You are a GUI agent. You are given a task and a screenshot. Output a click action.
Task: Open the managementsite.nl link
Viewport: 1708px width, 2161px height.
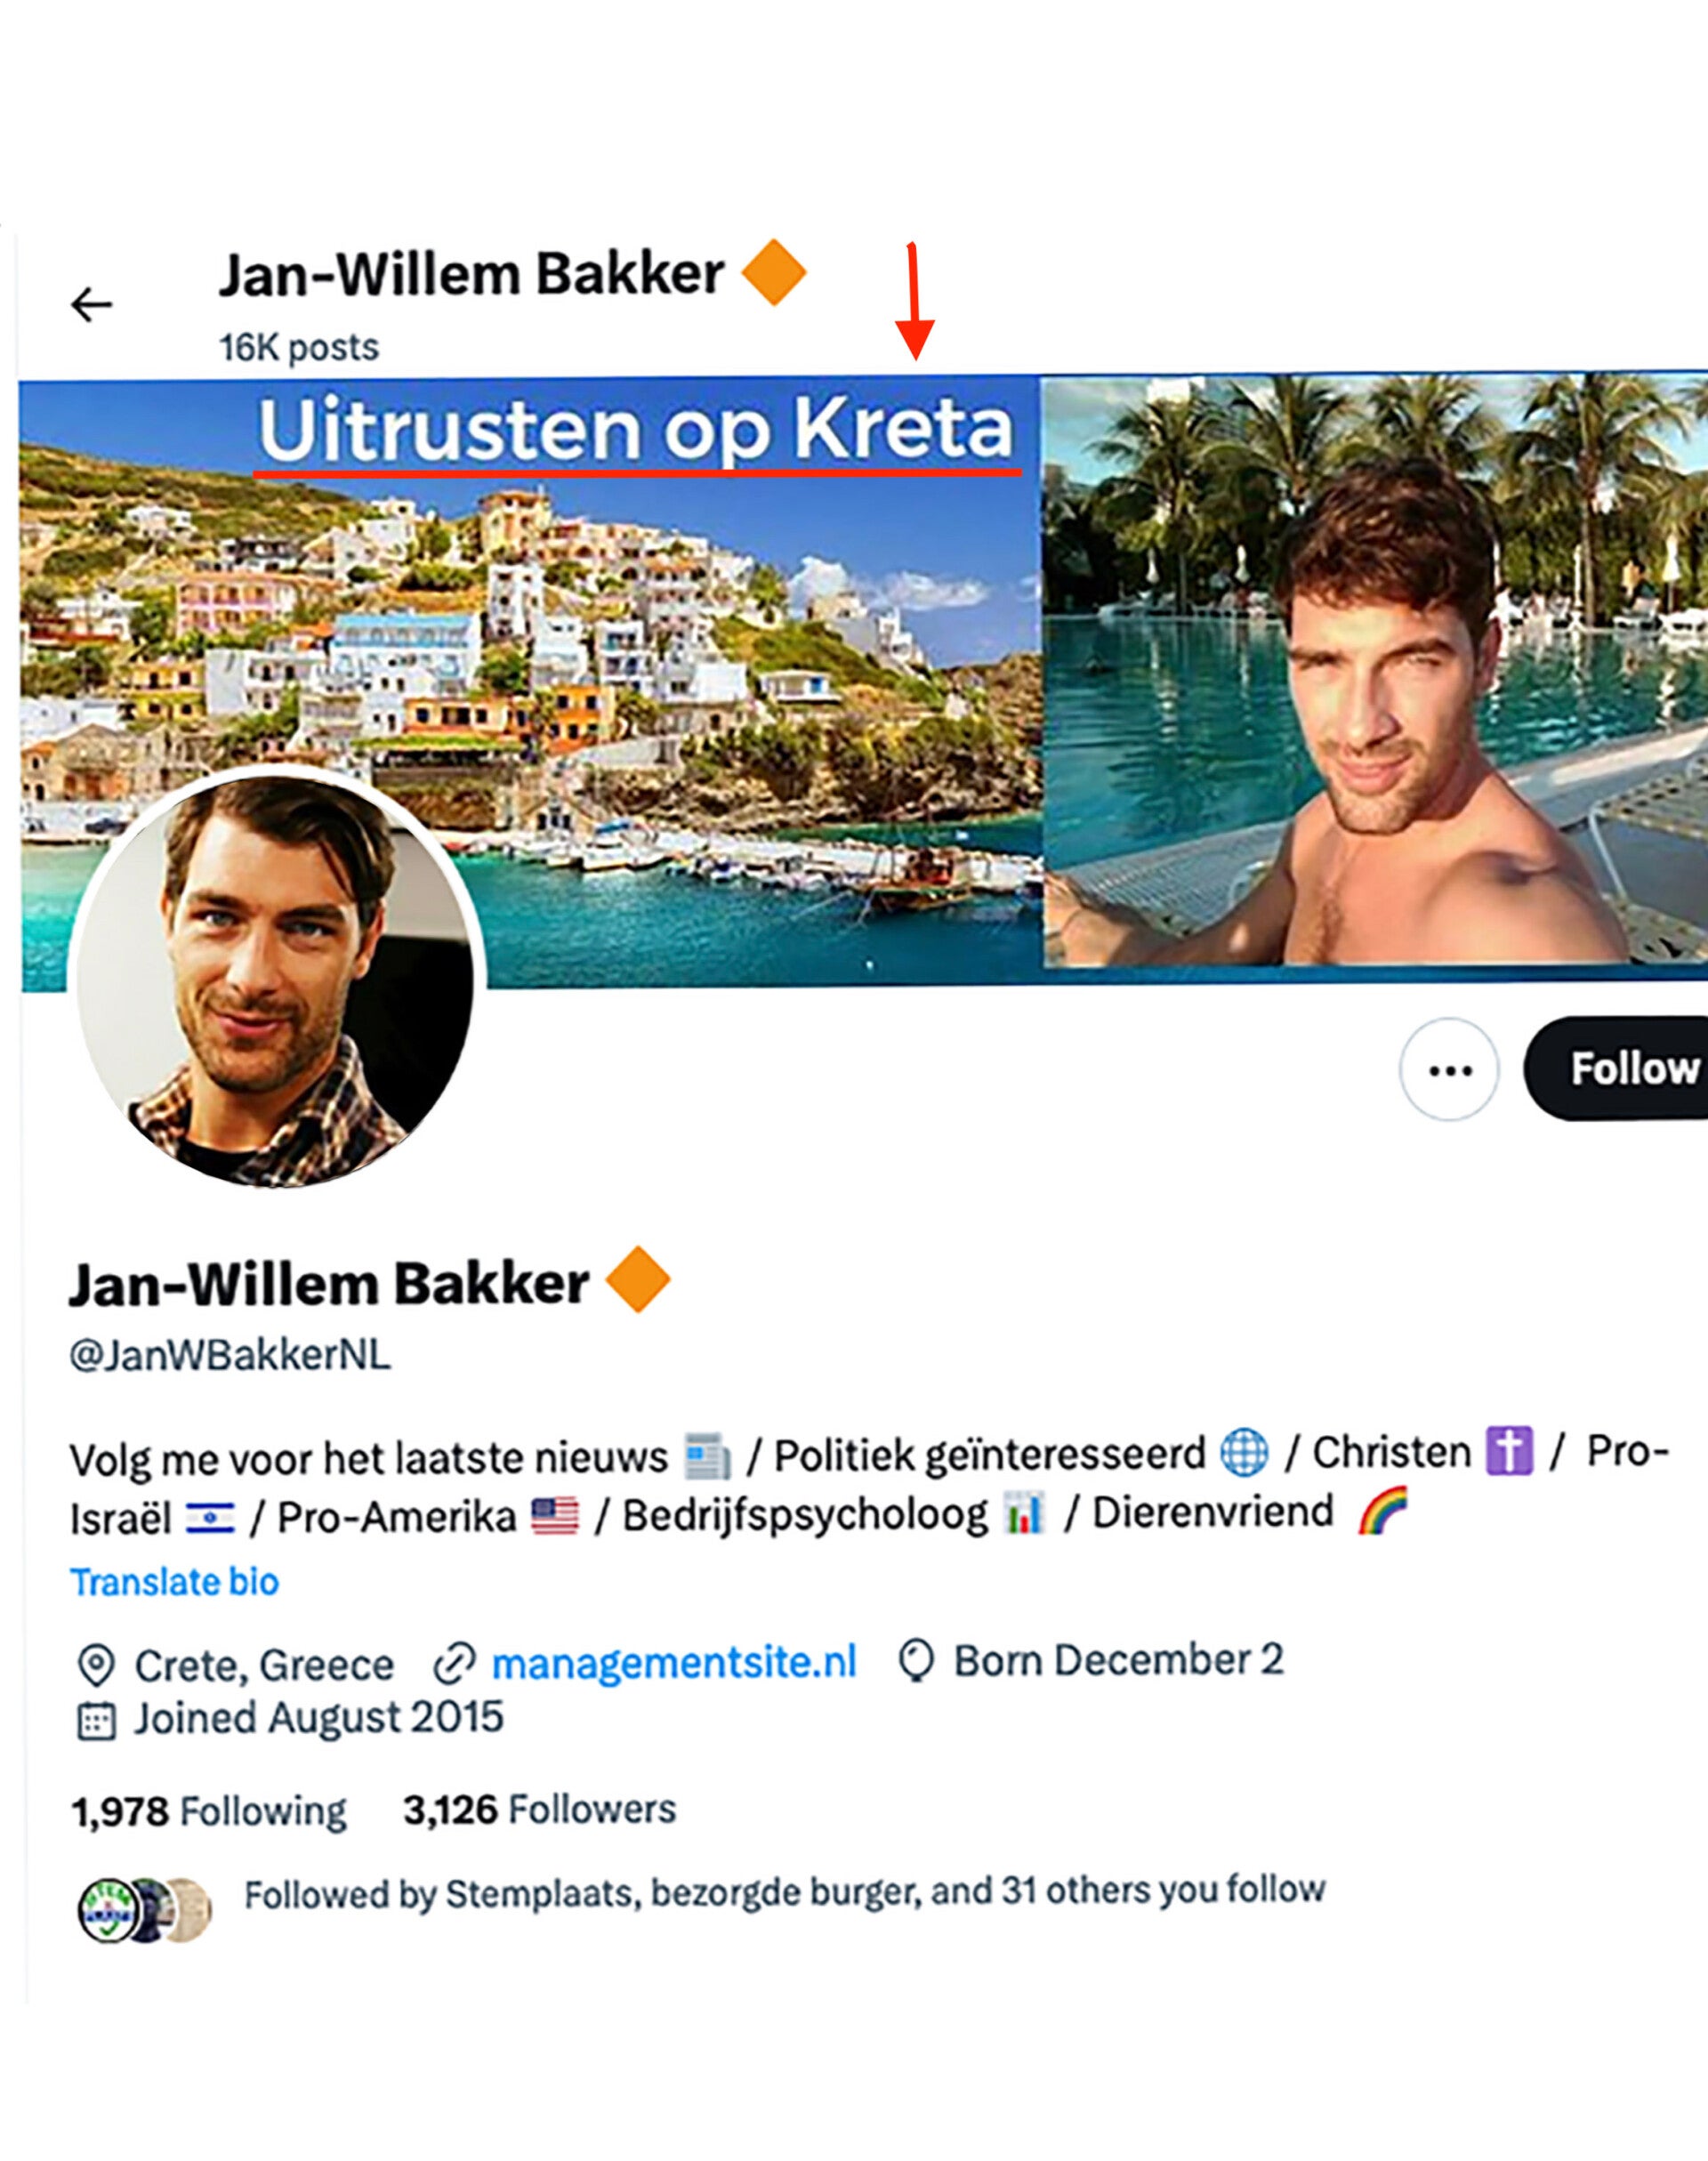coord(674,1662)
